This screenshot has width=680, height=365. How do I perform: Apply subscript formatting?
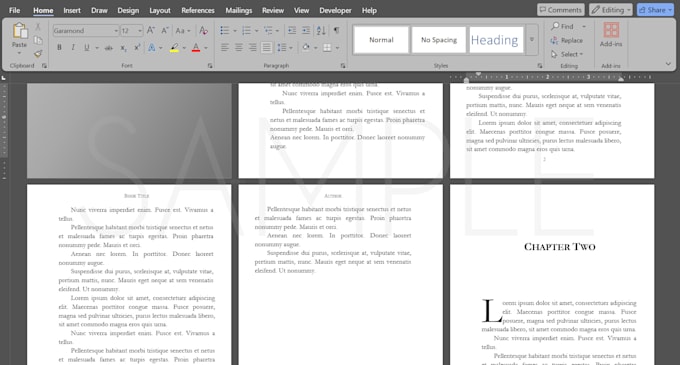(123, 48)
